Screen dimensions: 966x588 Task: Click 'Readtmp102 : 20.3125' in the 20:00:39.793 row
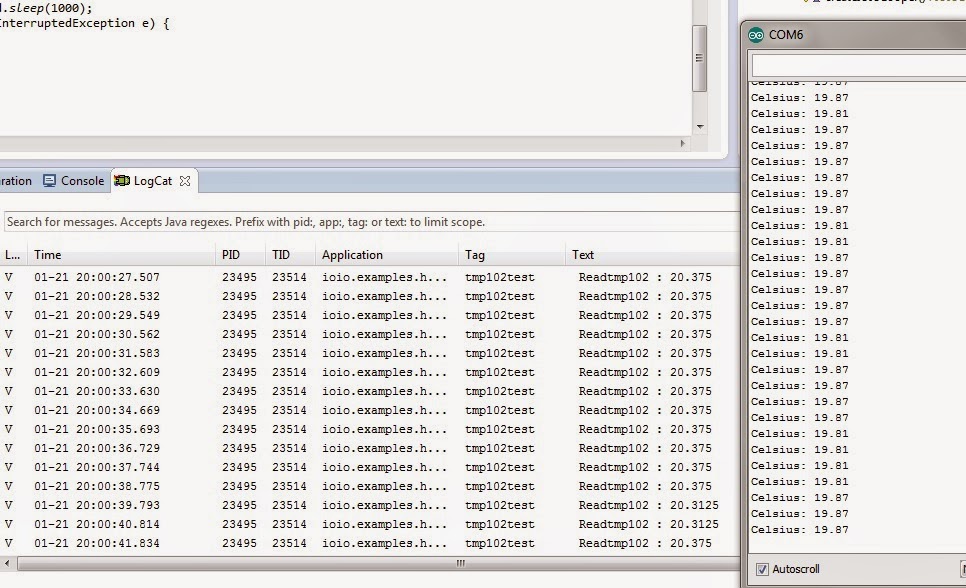648,505
